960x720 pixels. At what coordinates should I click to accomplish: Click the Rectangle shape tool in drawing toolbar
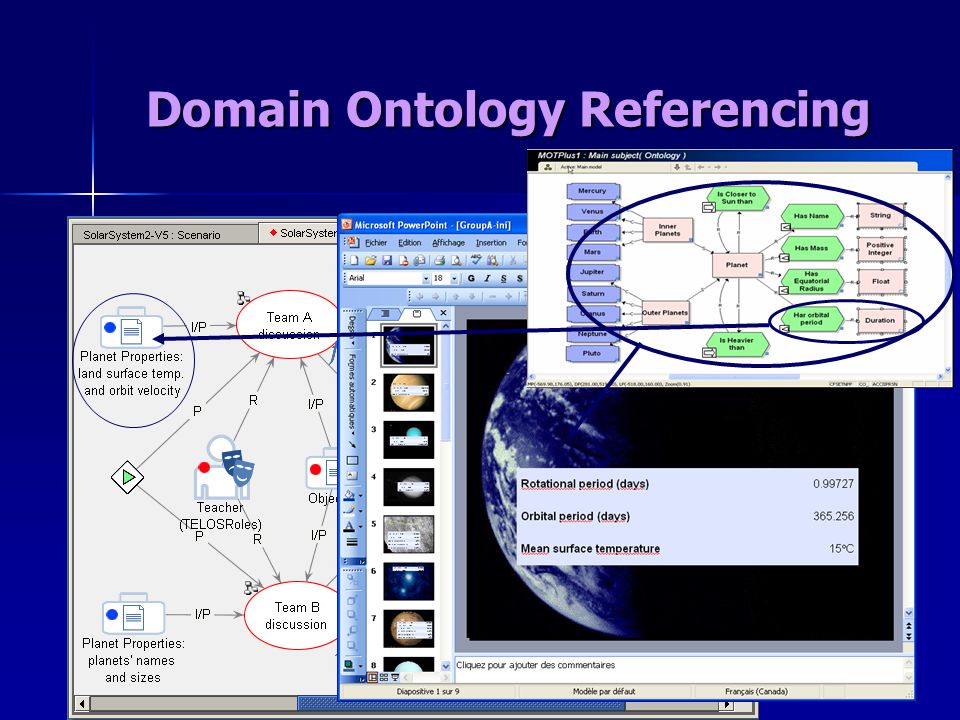coord(352,460)
